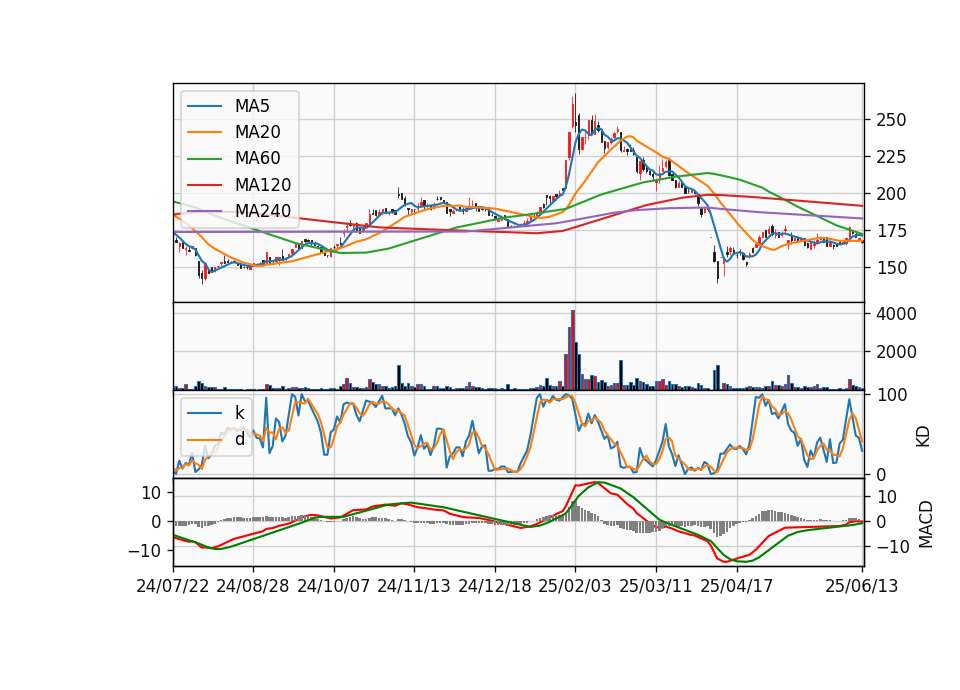Click the 24/08/28 date label
This screenshot has height=690, width=960.
(253, 586)
